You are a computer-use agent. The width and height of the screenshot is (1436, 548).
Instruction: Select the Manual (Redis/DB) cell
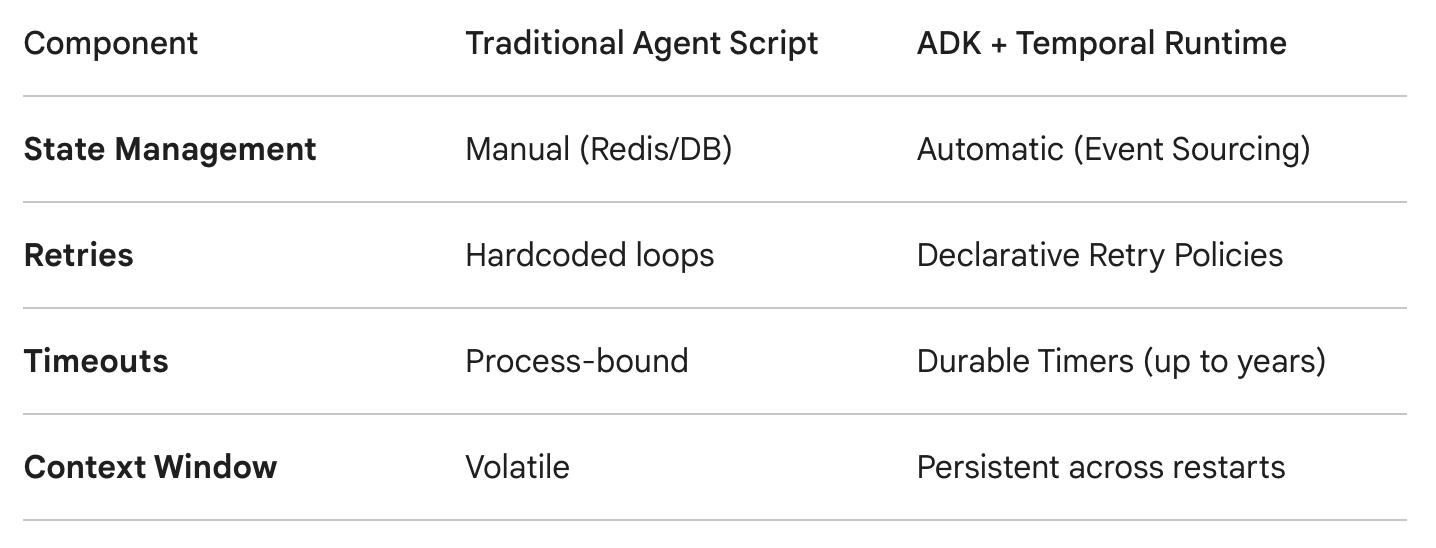point(599,150)
